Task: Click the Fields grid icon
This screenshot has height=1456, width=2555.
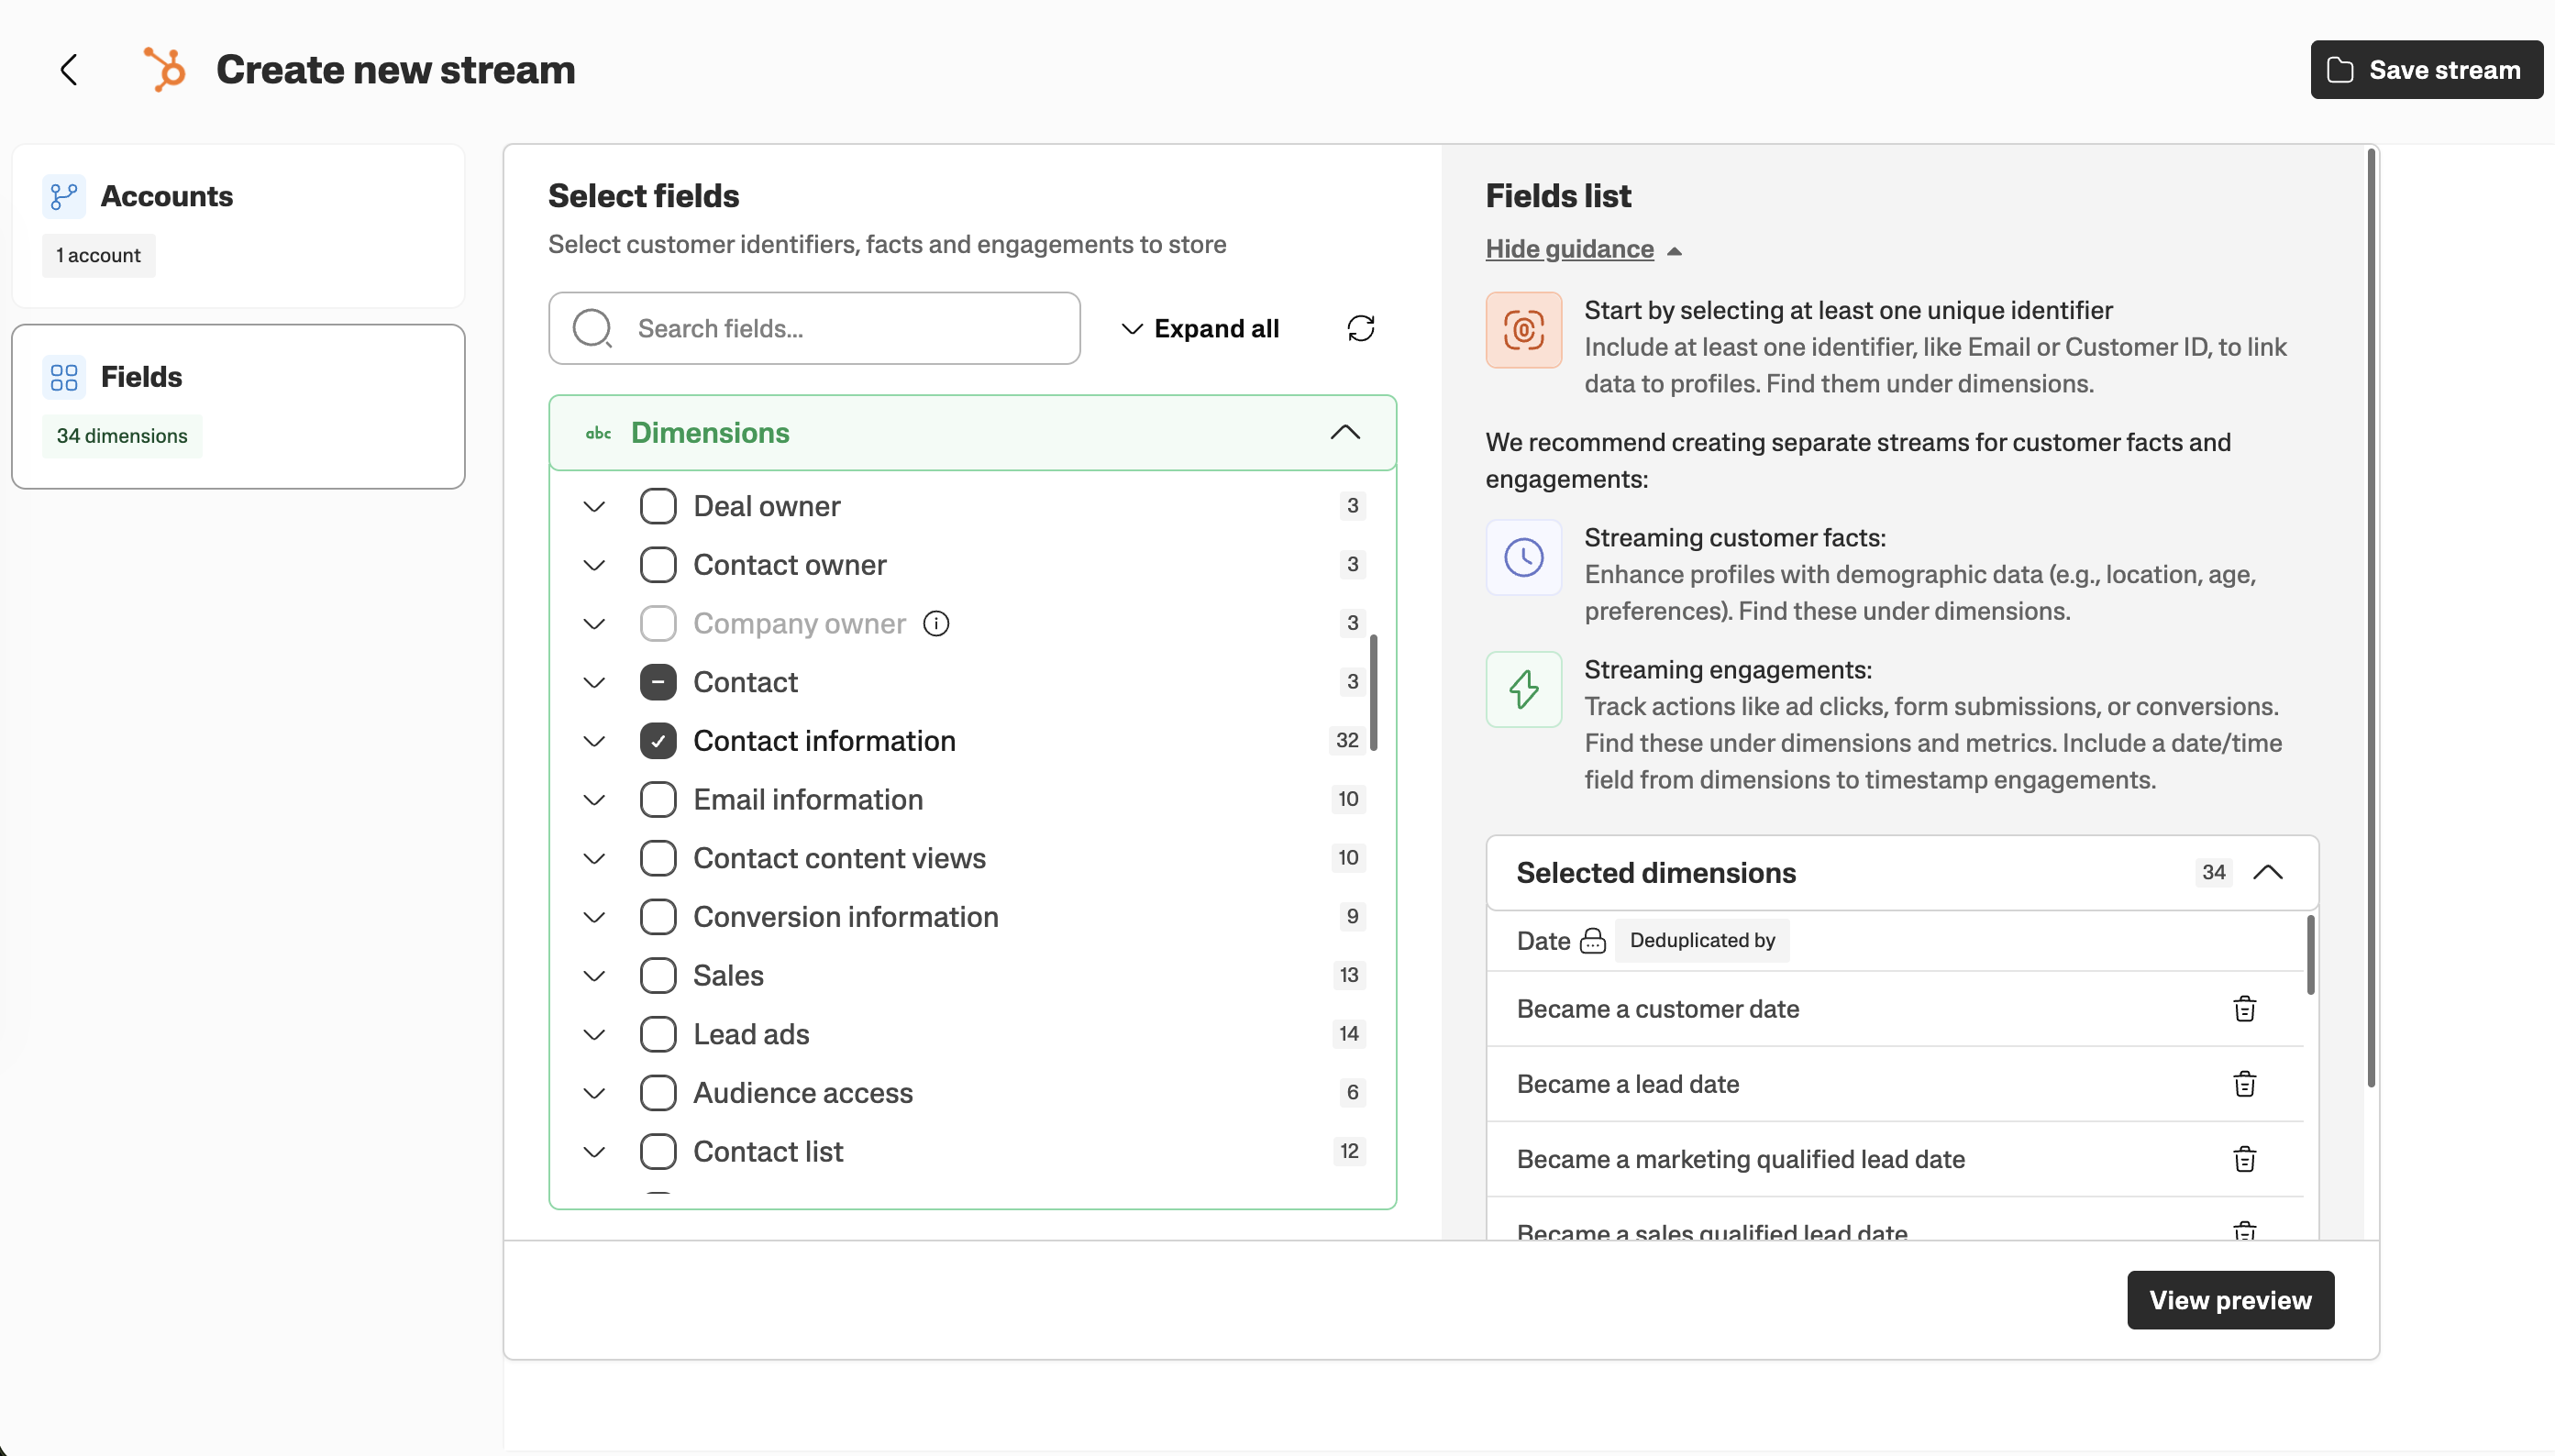Action: [x=64, y=377]
